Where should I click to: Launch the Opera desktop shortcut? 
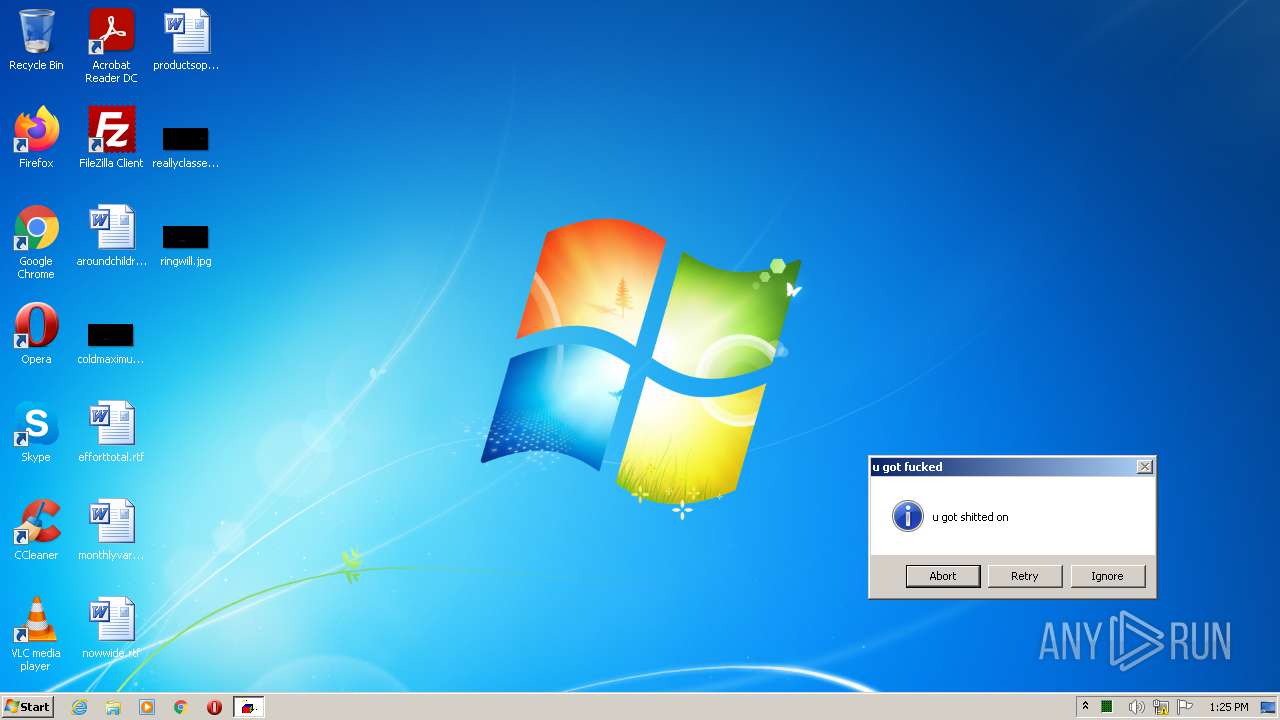click(36, 334)
